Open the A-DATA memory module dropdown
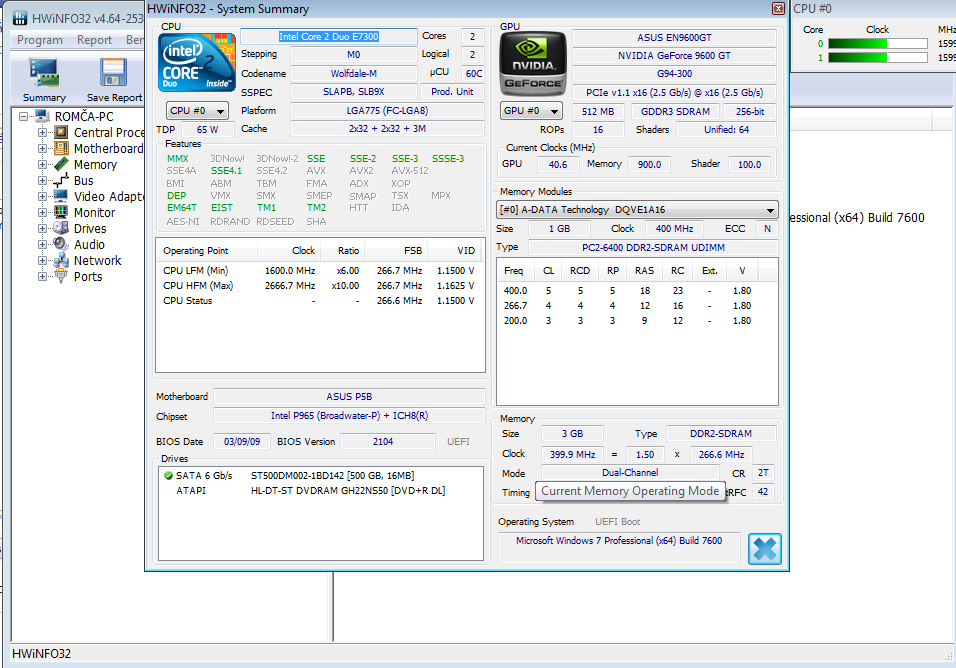Image resolution: width=956 pixels, height=668 pixels. pos(637,210)
